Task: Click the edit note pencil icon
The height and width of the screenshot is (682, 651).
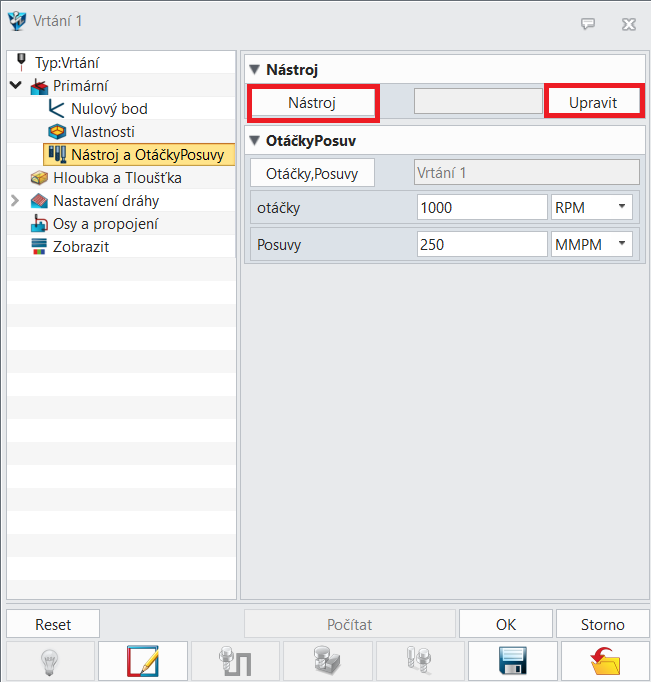Action: point(143,662)
